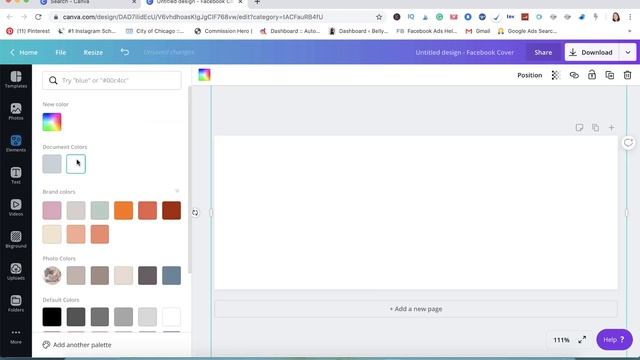Click the browser address bar
This screenshot has height=360, width=640.
[x=216, y=17]
